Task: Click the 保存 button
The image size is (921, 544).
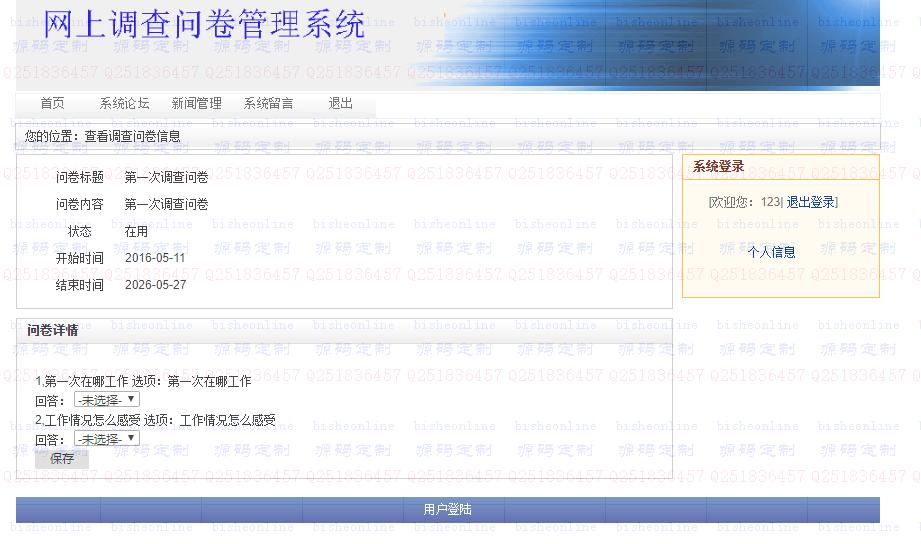Action: [x=62, y=458]
